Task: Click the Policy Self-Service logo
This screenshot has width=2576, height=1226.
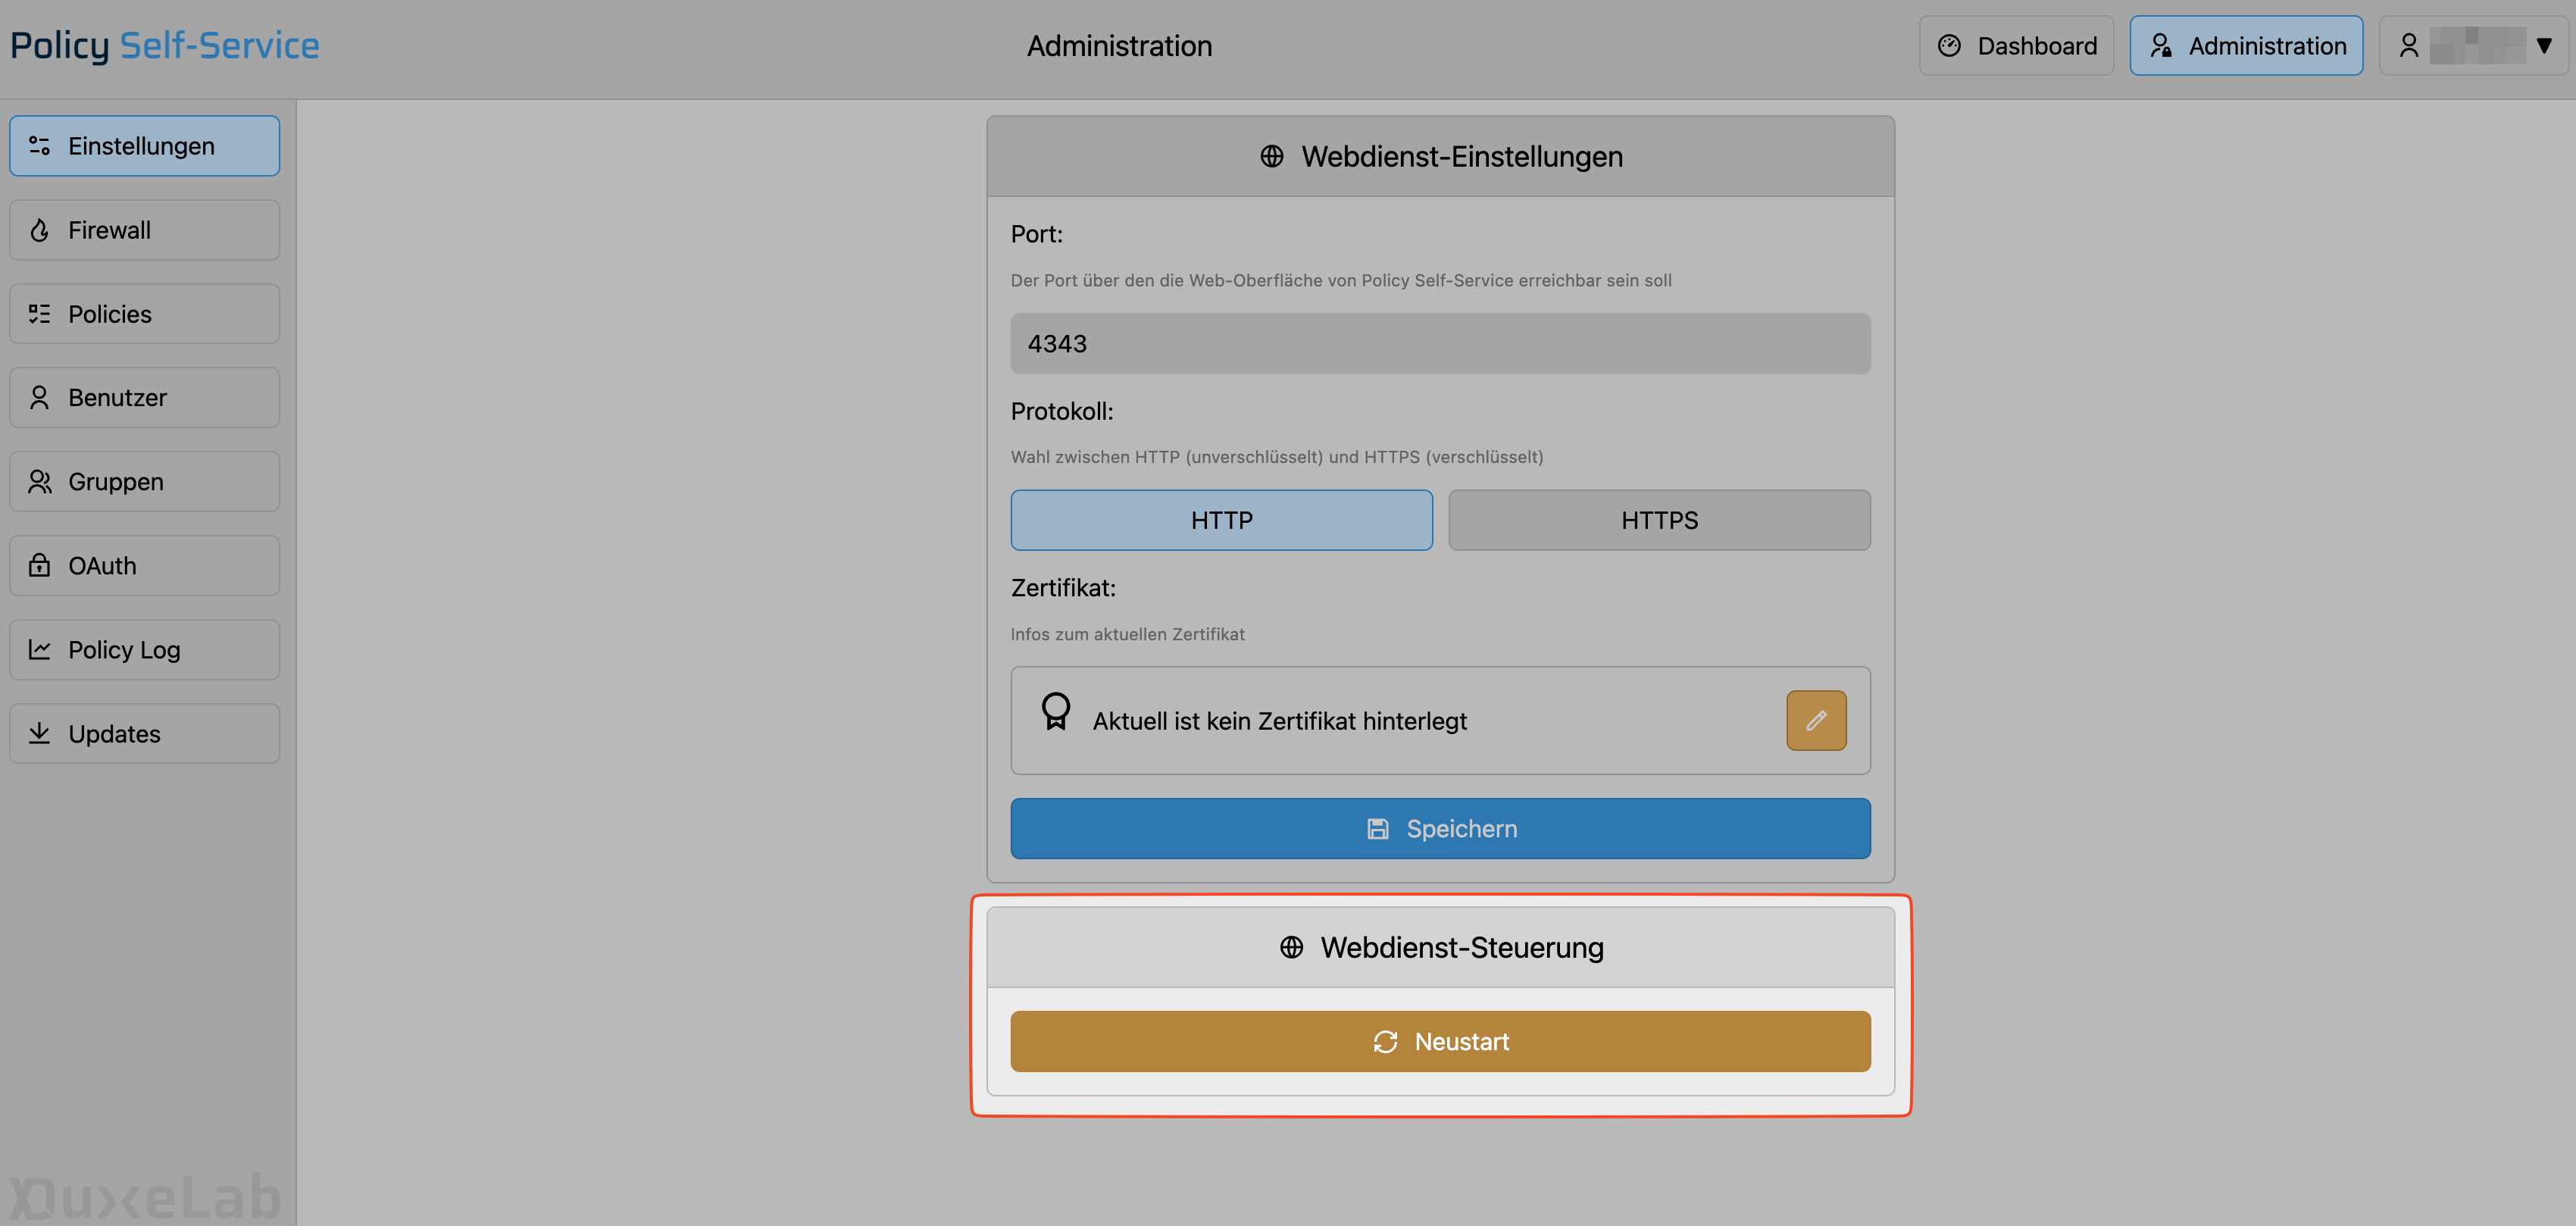Action: (x=165, y=45)
